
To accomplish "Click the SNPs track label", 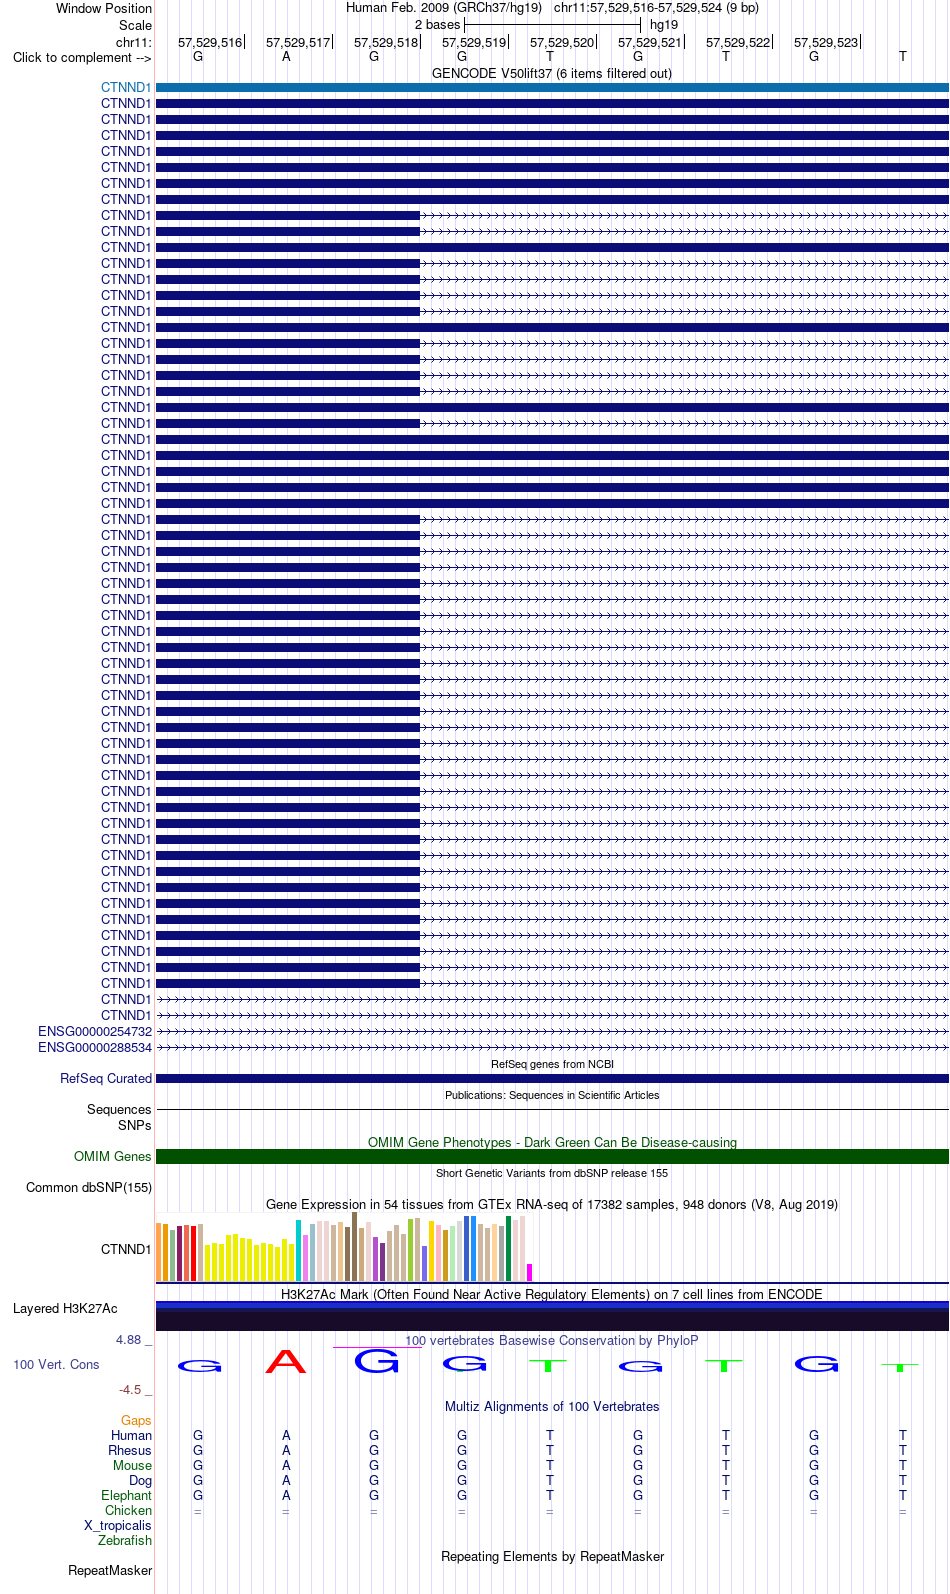I will tap(135, 1125).
